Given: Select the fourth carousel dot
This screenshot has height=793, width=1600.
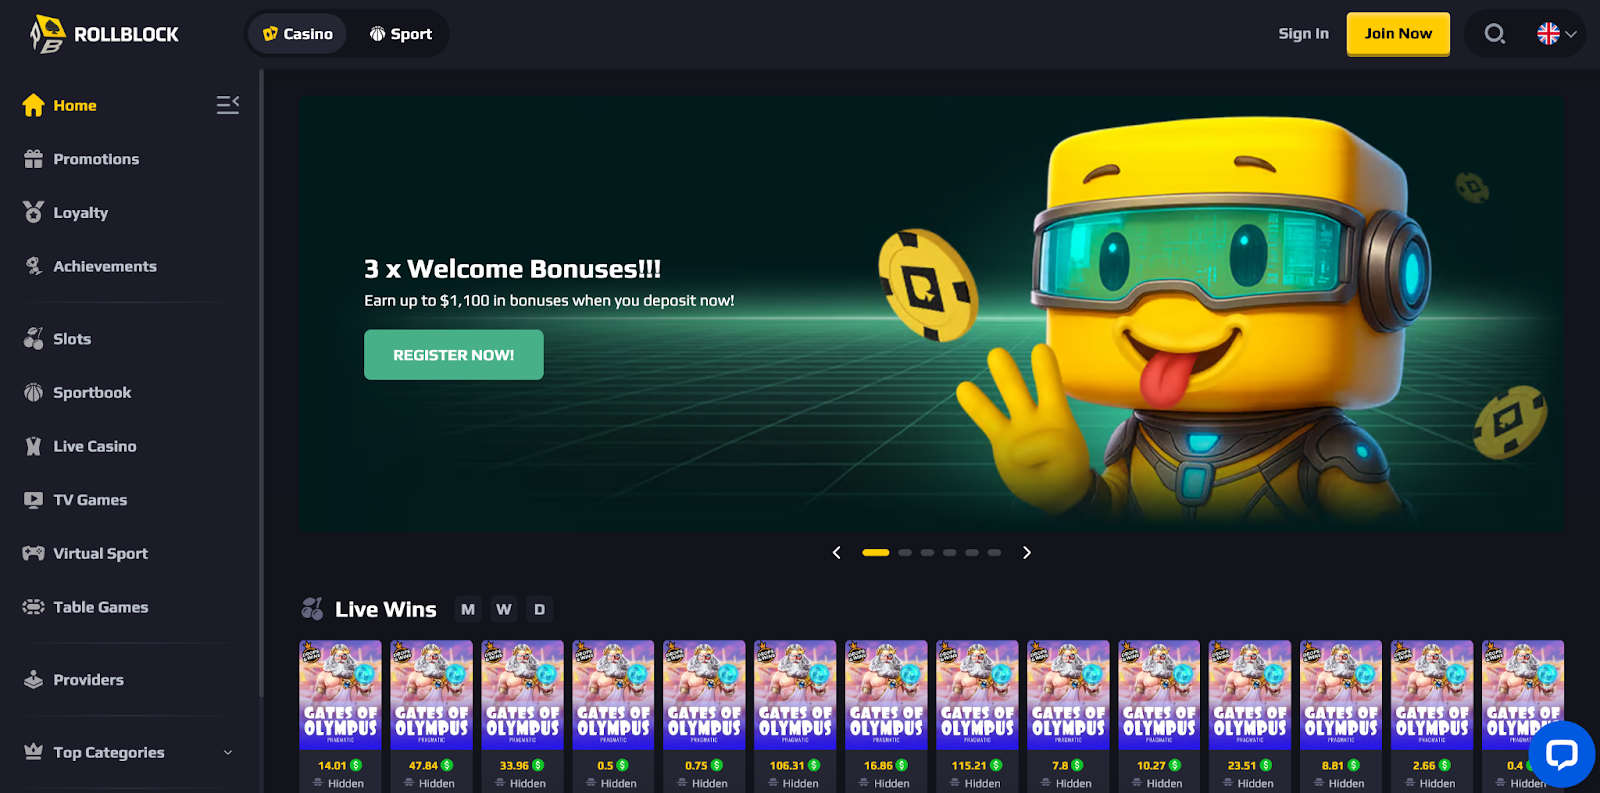Looking at the screenshot, I should 949,552.
